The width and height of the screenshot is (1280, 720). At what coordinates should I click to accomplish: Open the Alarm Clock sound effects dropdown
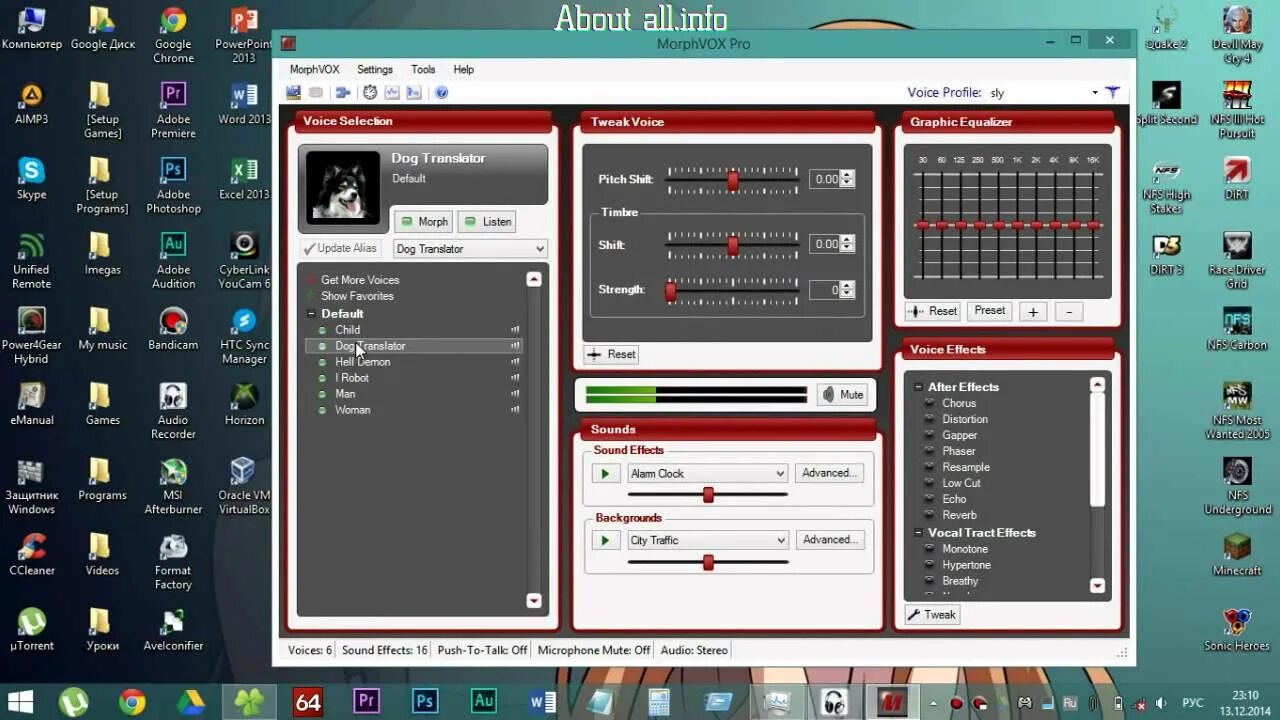[x=707, y=473]
